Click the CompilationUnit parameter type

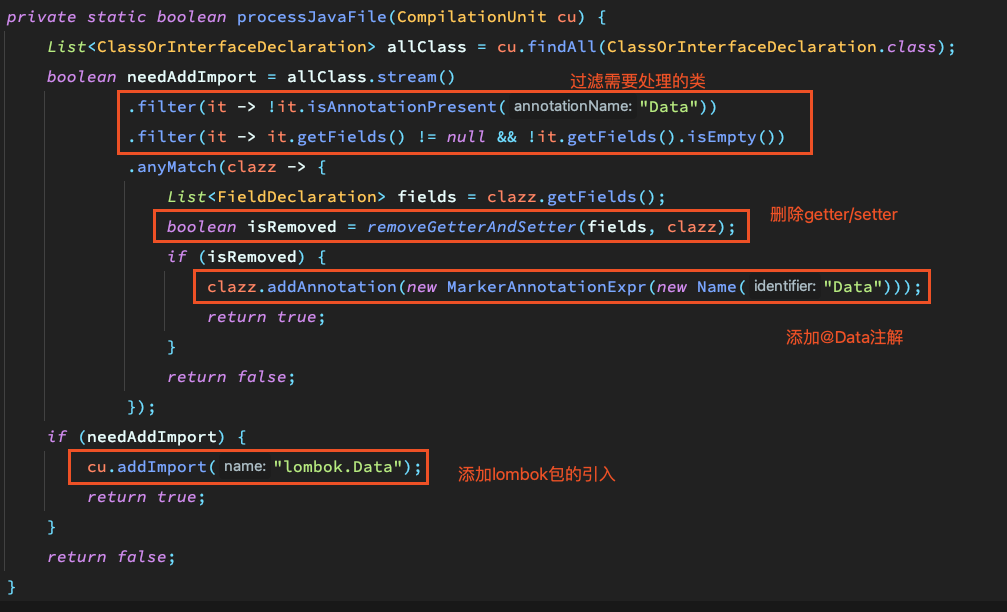[x=471, y=17]
